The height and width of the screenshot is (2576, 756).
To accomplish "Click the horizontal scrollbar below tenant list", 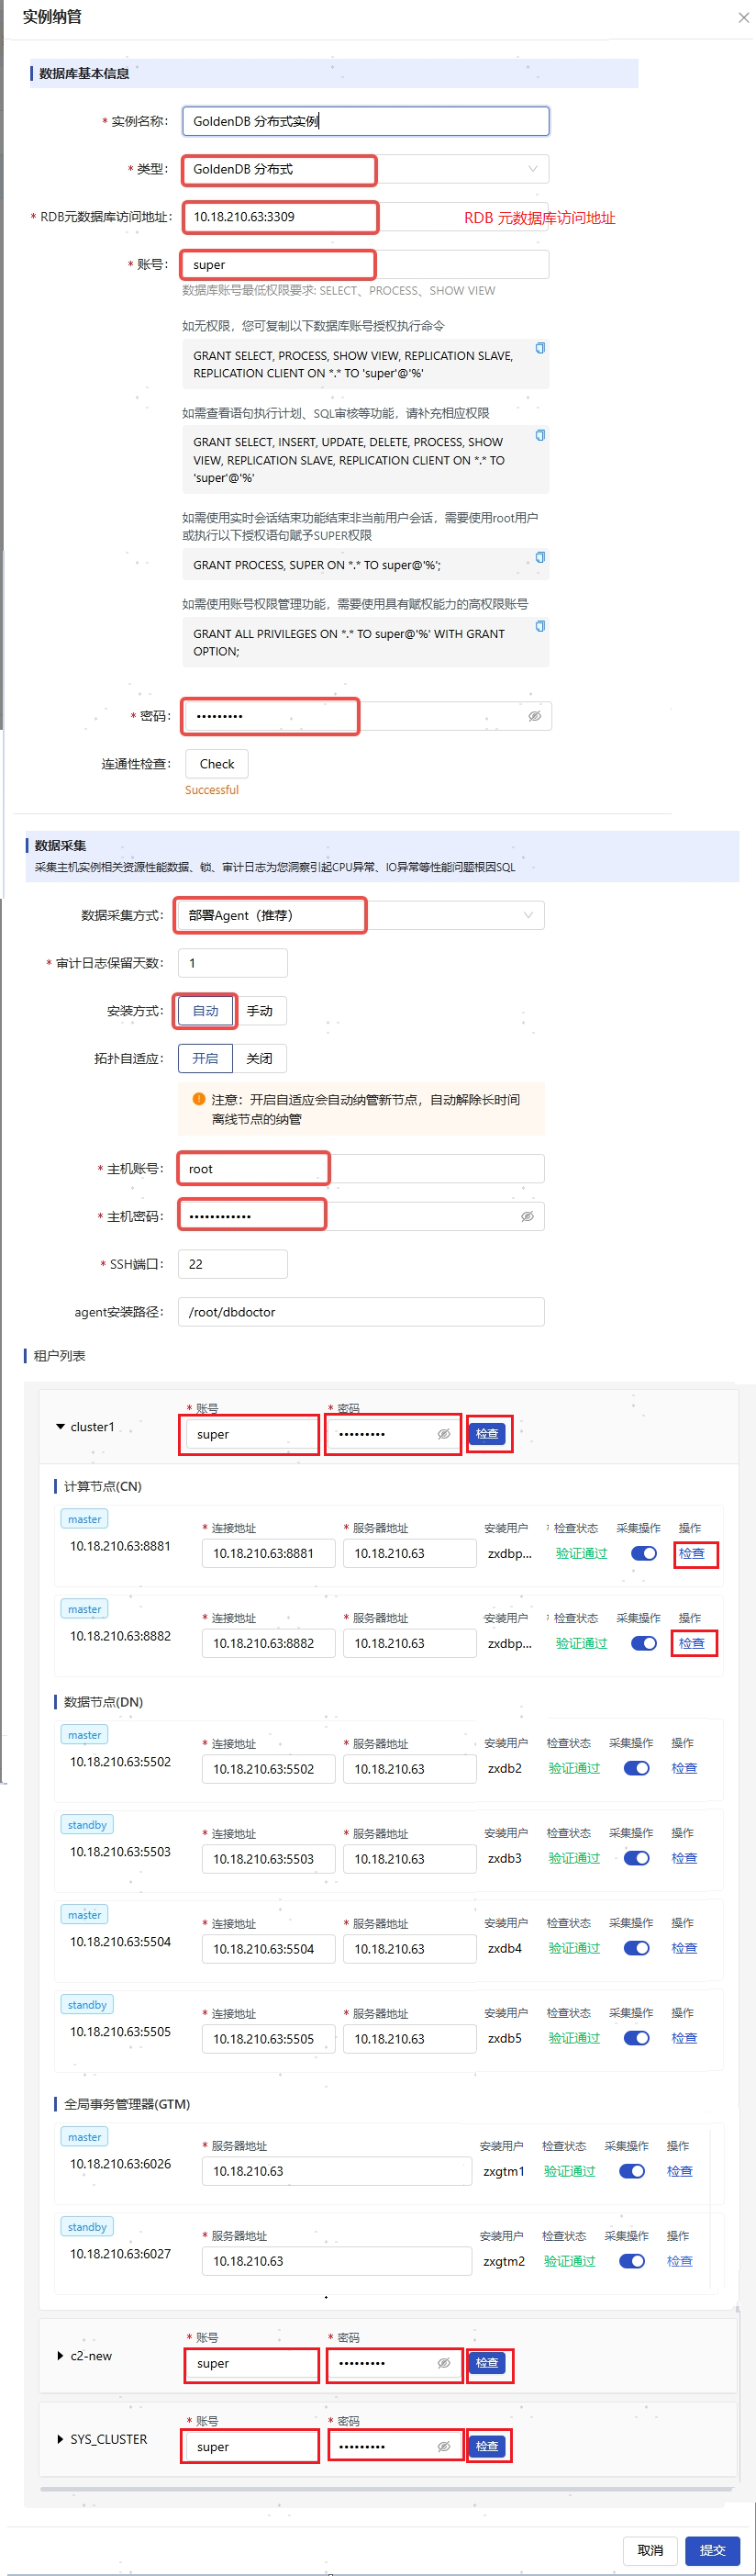I will pyautogui.click(x=389, y=2489).
